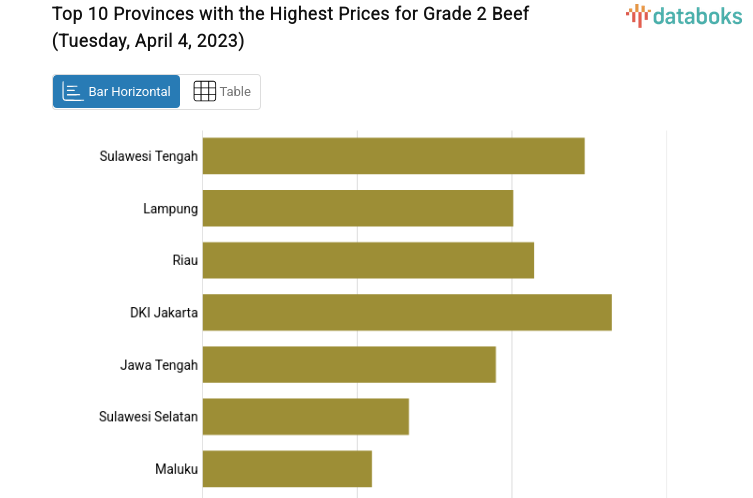Click the Lampung axis label
Image resolution: width=753 pixels, height=498 pixels.
(170, 208)
